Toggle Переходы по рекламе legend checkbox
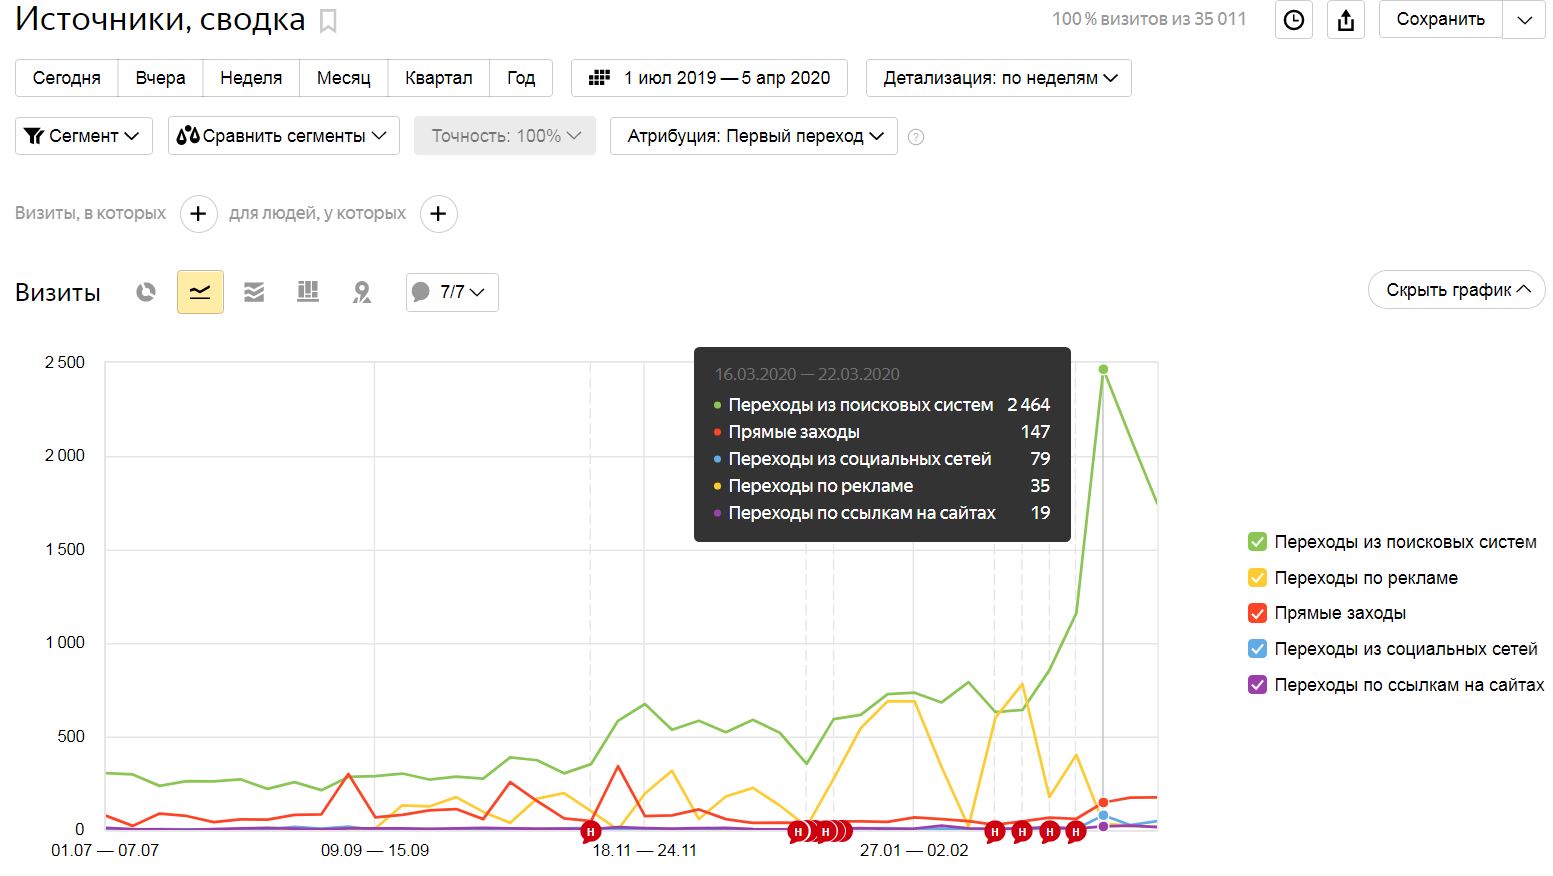Viewport: 1553px width, 876px height. coord(1258,578)
